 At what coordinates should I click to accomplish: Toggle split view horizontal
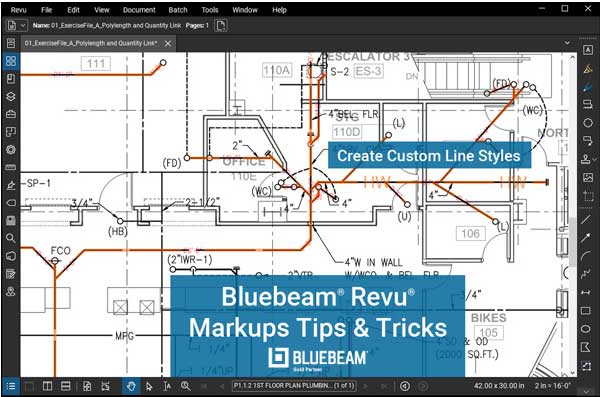pyautogui.click(x=65, y=386)
